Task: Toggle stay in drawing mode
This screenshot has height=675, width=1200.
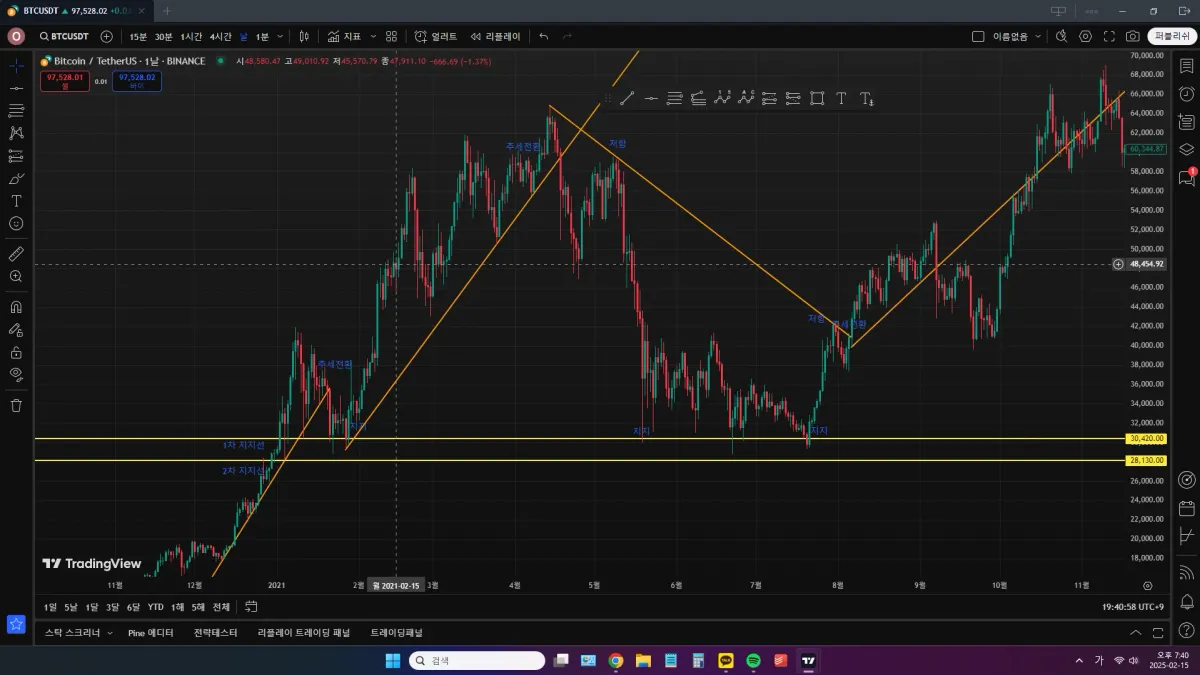Action: tap(16, 329)
